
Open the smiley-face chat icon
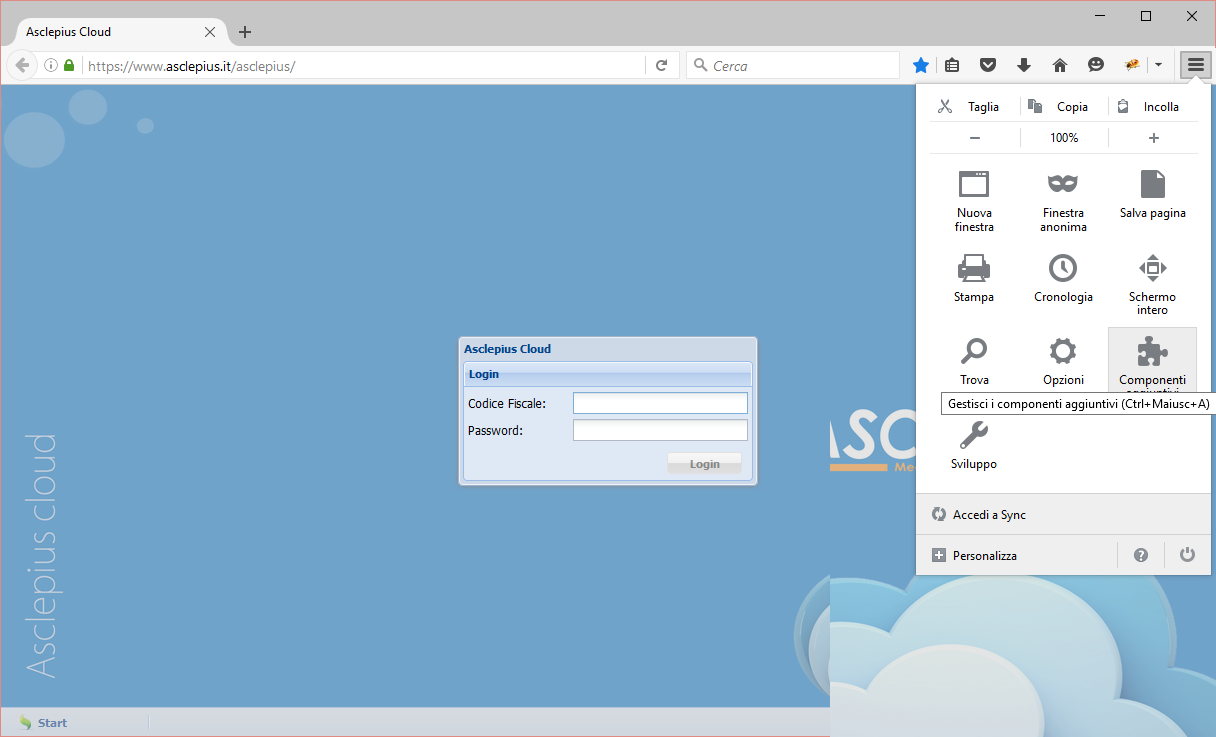click(x=1096, y=65)
